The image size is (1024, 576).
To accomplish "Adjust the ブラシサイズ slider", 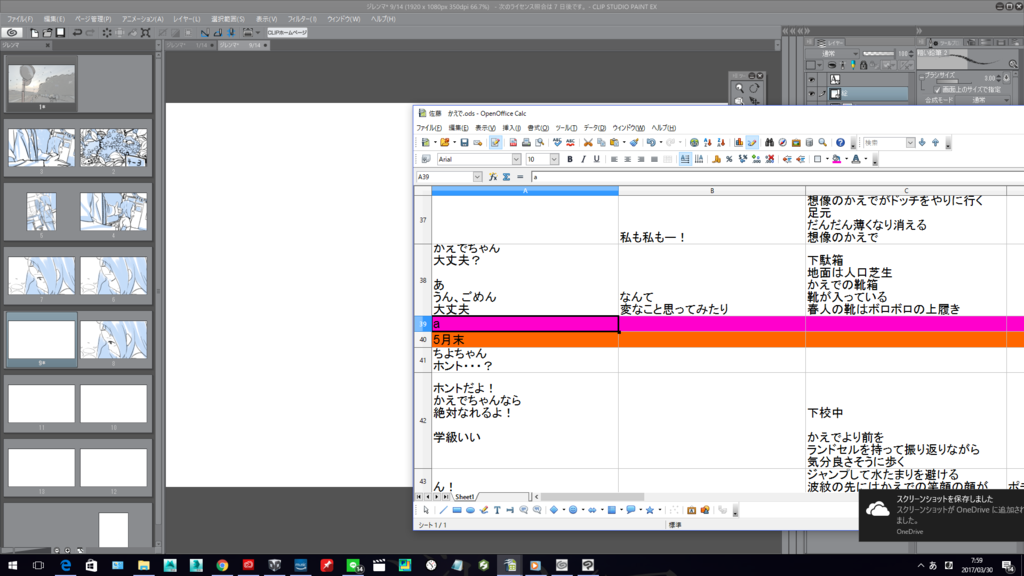I will [955, 80].
